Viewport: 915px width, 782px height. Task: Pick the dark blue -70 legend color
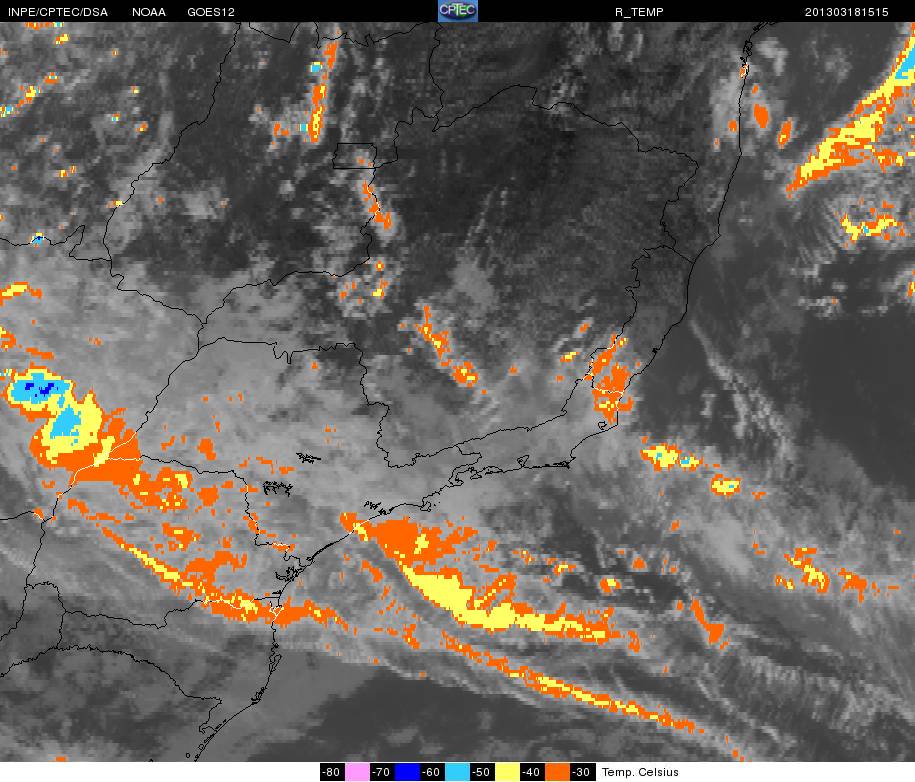[407, 772]
